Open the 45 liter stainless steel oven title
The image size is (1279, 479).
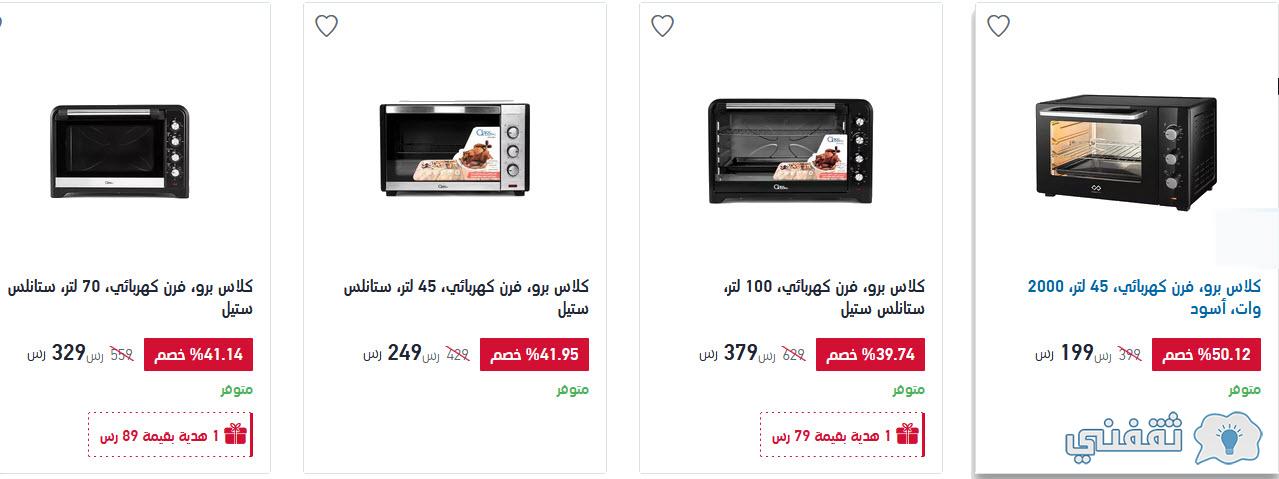466,298
